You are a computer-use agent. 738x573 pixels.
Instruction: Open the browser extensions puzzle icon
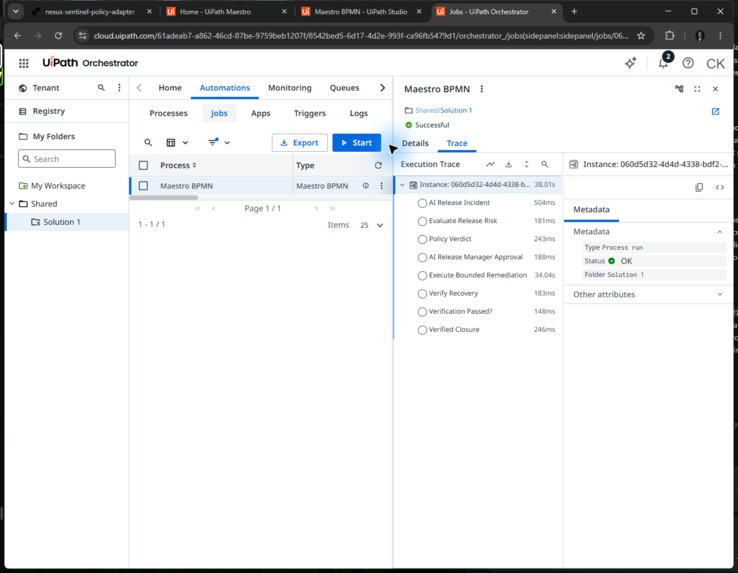coord(669,36)
